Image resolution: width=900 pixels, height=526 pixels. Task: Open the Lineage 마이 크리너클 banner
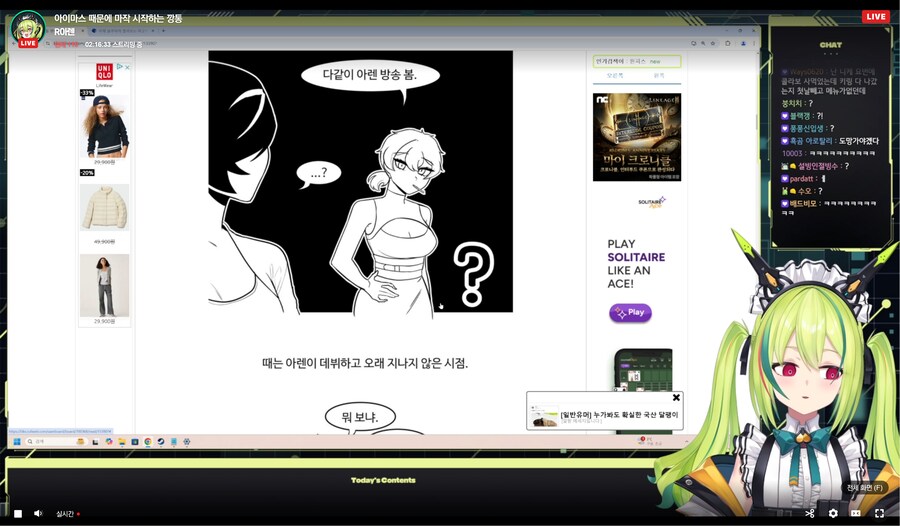(636, 137)
